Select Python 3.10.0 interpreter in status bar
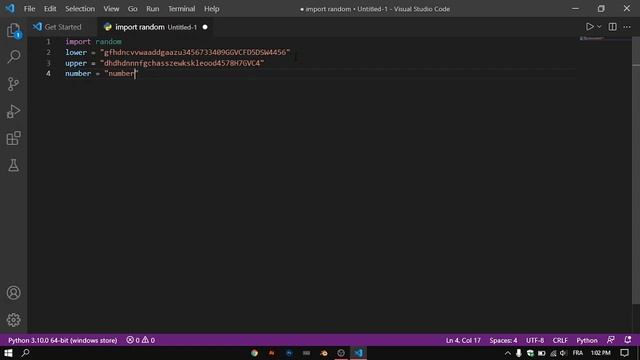 coord(62,340)
